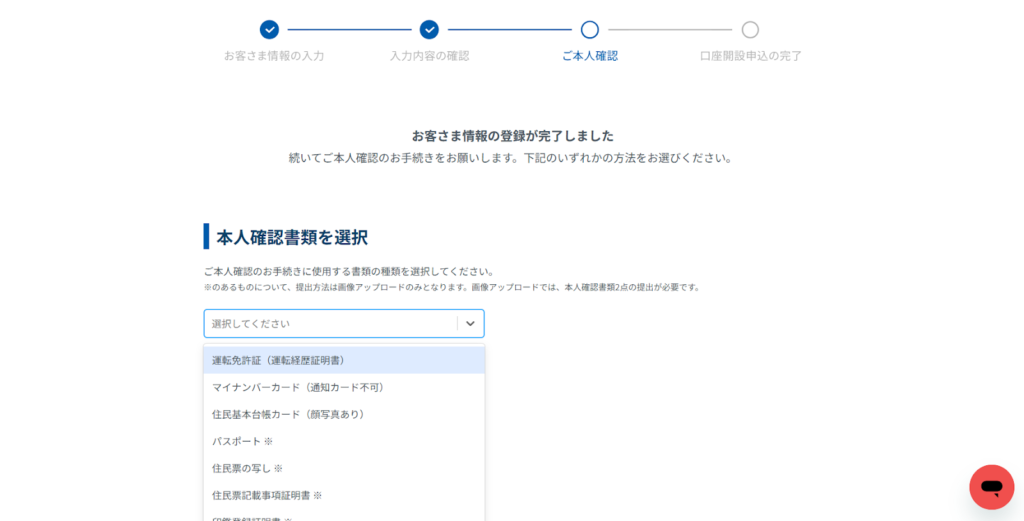This screenshot has height=521, width=1024.
Task: Click the ご本人確認 step label
Action: [590, 56]
